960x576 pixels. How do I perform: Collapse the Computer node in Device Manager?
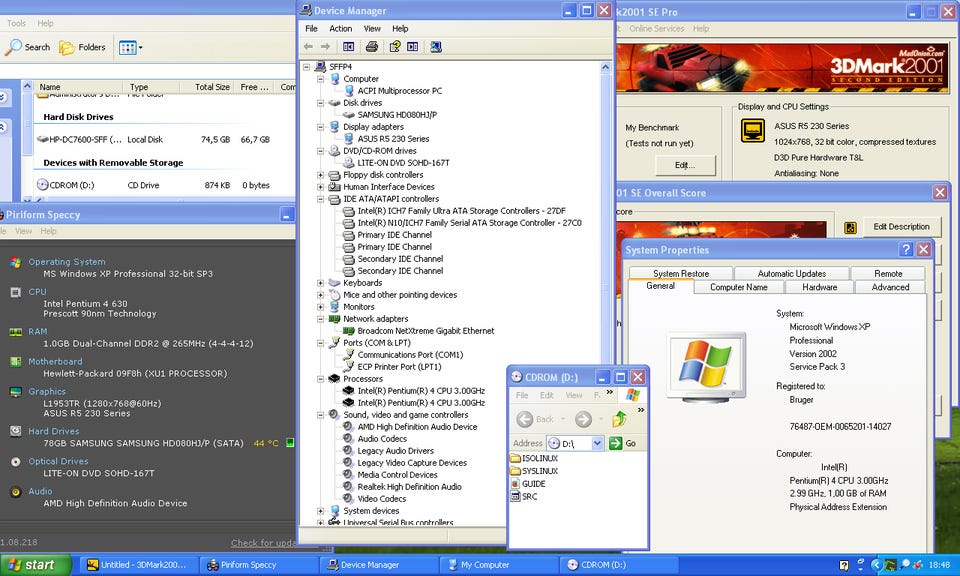coord(320,79)
